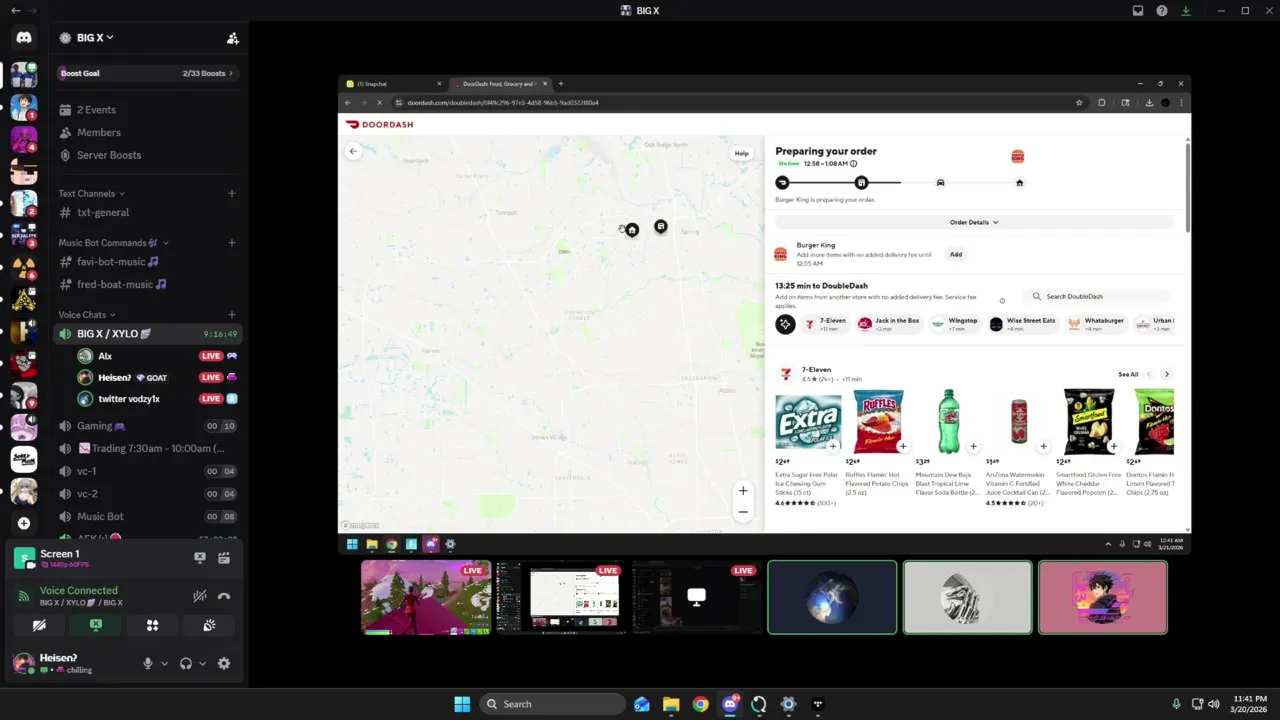Open Settings gear from the taskbar

(x=788, y=704)
